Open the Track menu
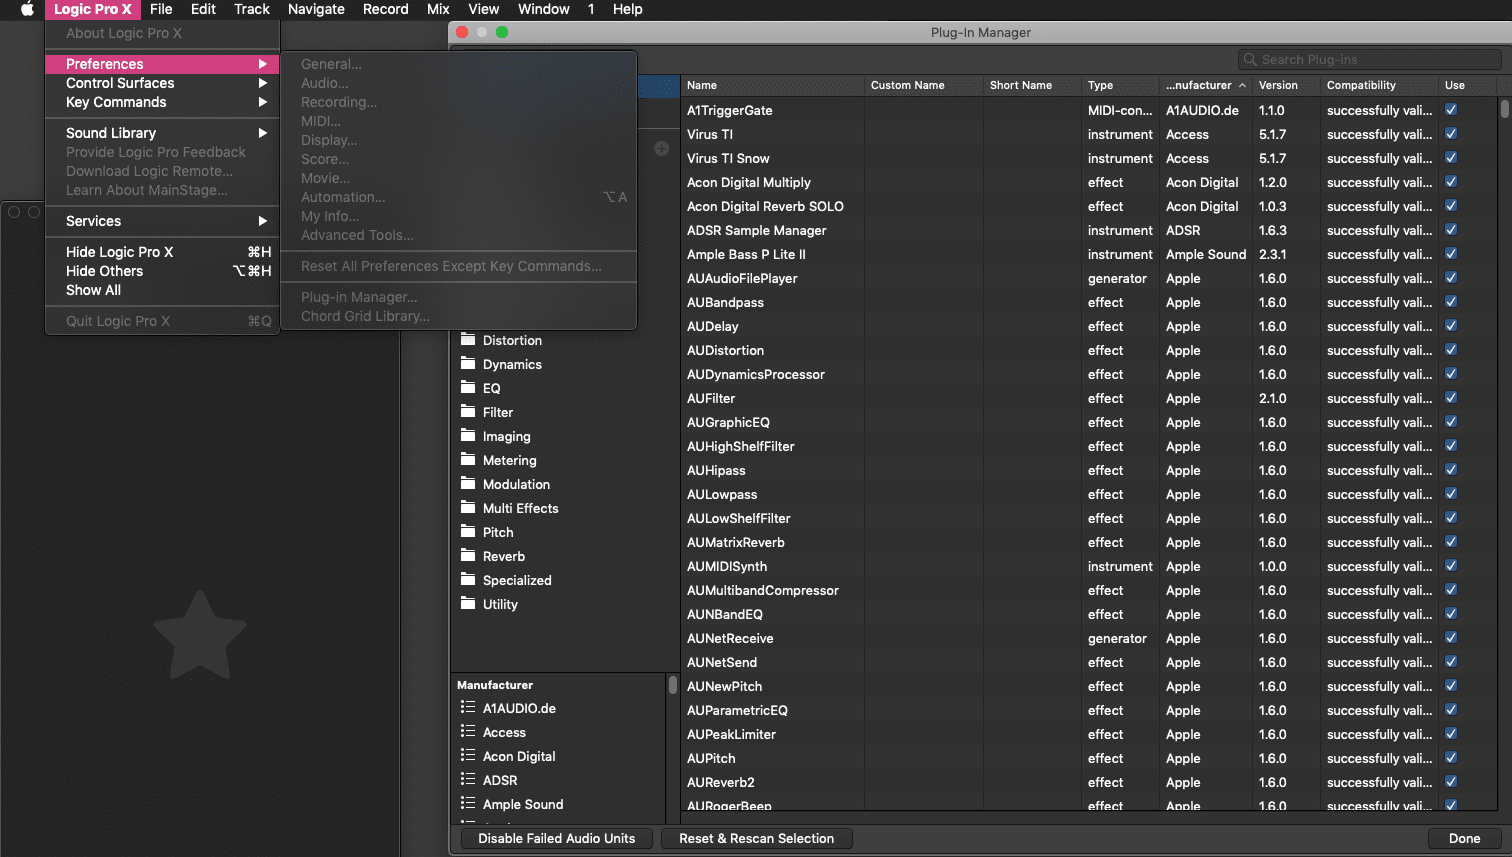Screen dimensions: 1512x857 pos(252,9)
